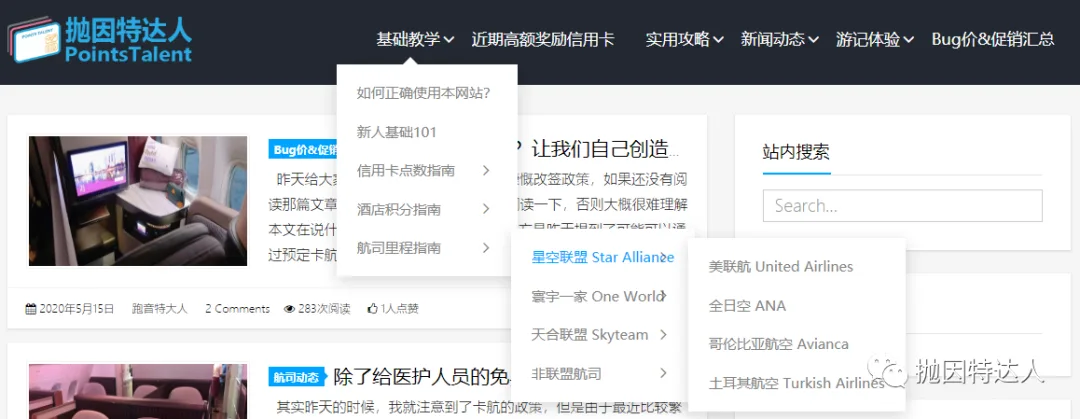The height and width of the screenshot is (419, 1080).
Task: Open article title 让我们自己创造…
Action: 599,149
